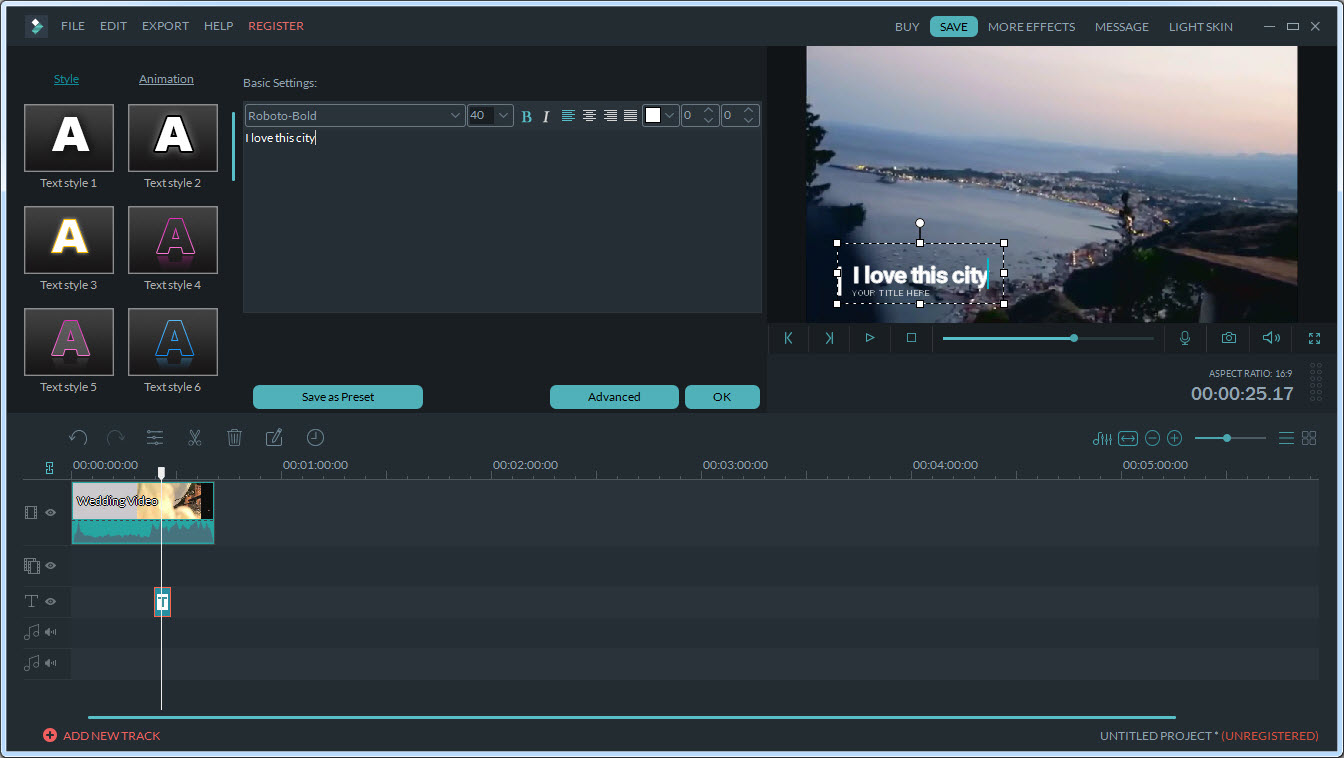The width and height of the screenshot is (1344, 758).
Task: Open the text color dropdown arrow
Action: tap(670, 116)
